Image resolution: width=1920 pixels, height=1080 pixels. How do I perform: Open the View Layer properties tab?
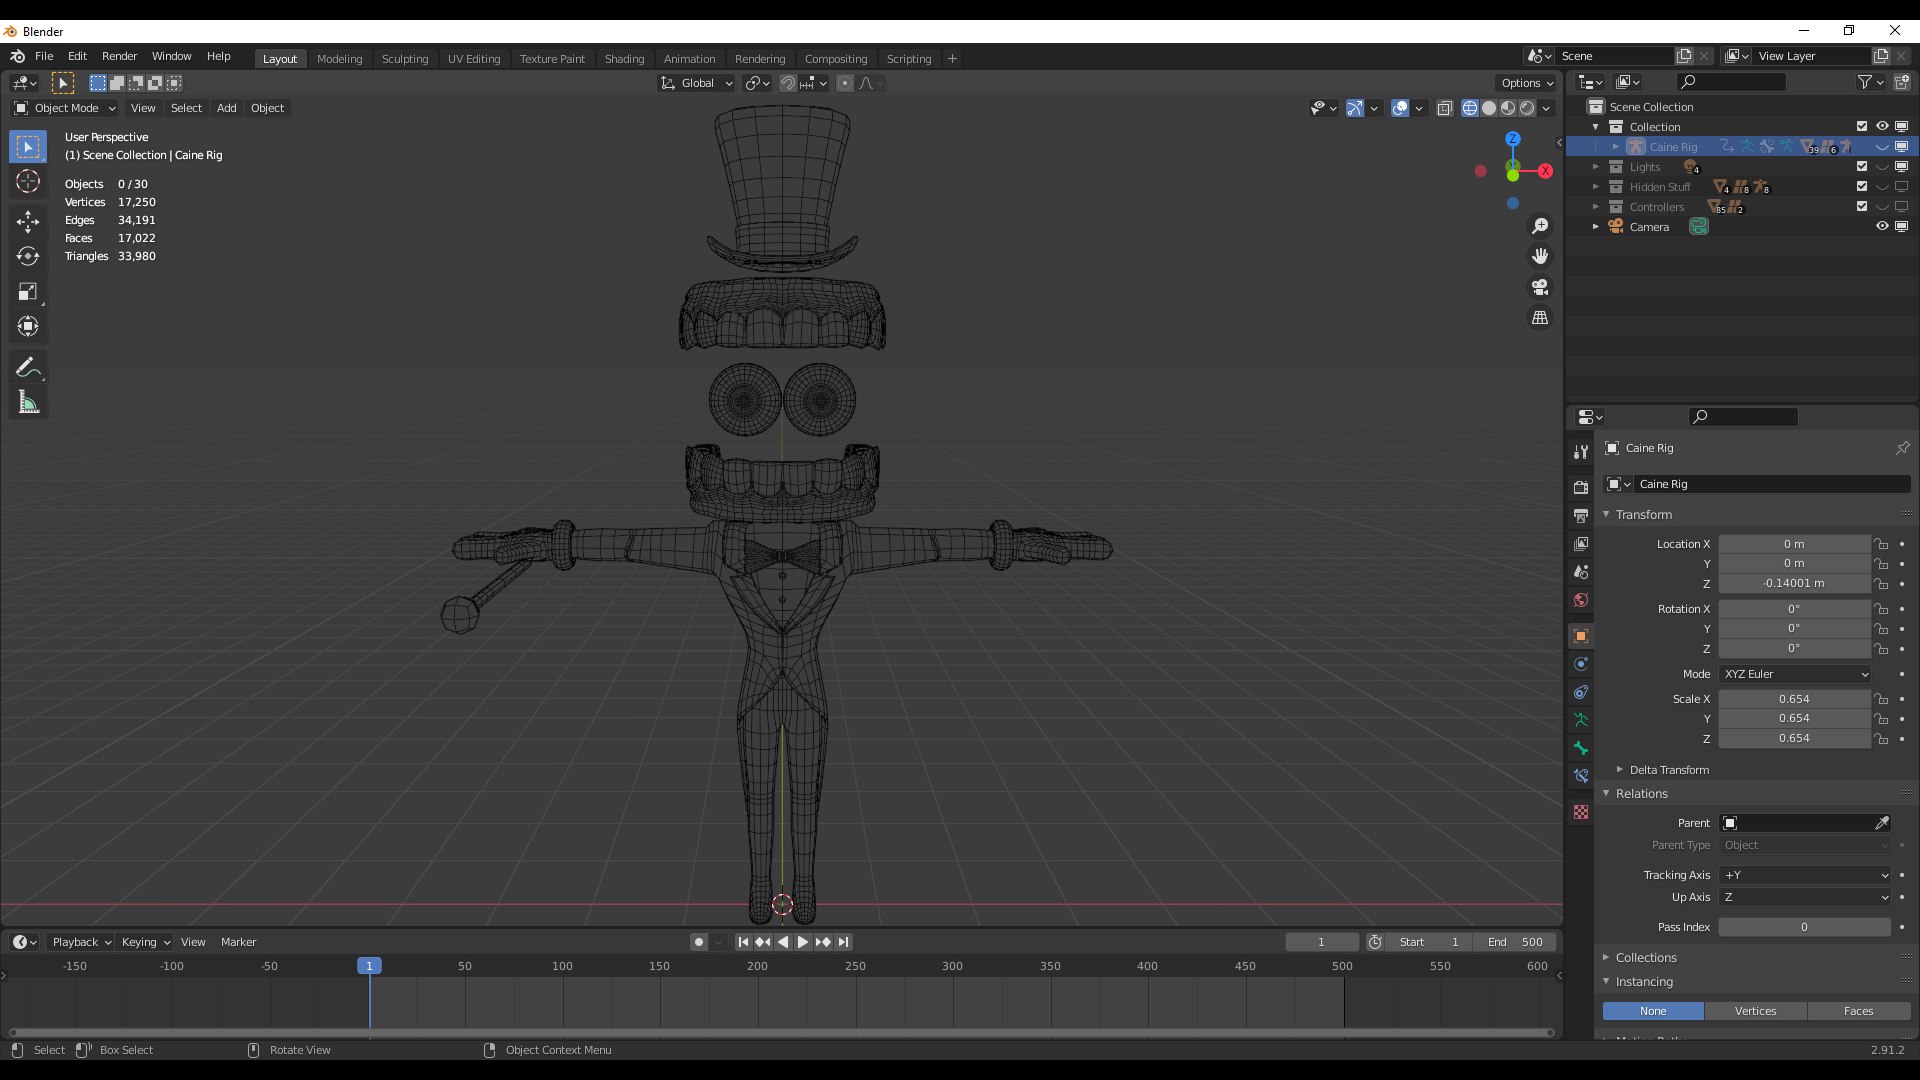tap(1581, 544)
